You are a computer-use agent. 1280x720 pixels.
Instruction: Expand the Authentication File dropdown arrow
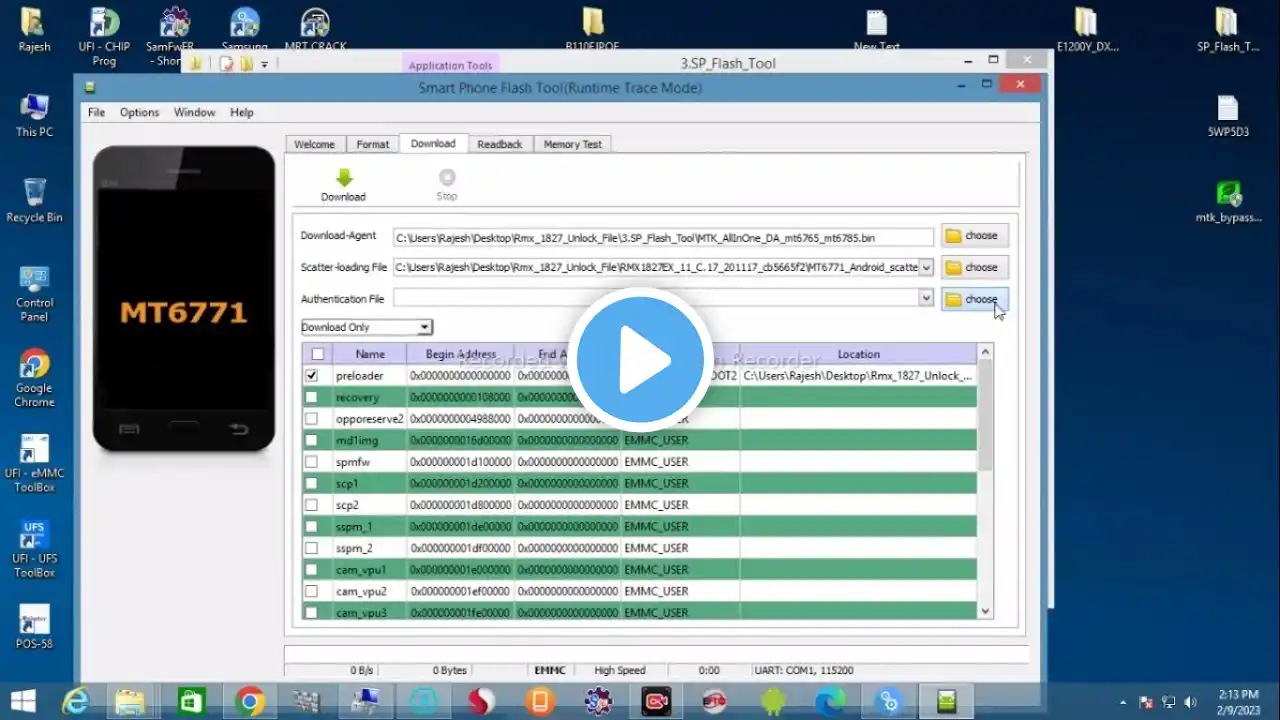926,298
